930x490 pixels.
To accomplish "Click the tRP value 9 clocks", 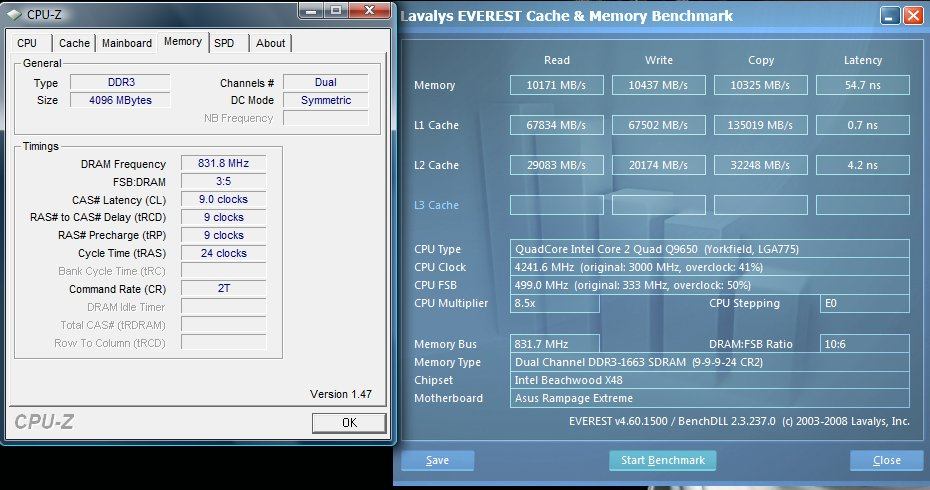I will [x=224, y=235].
